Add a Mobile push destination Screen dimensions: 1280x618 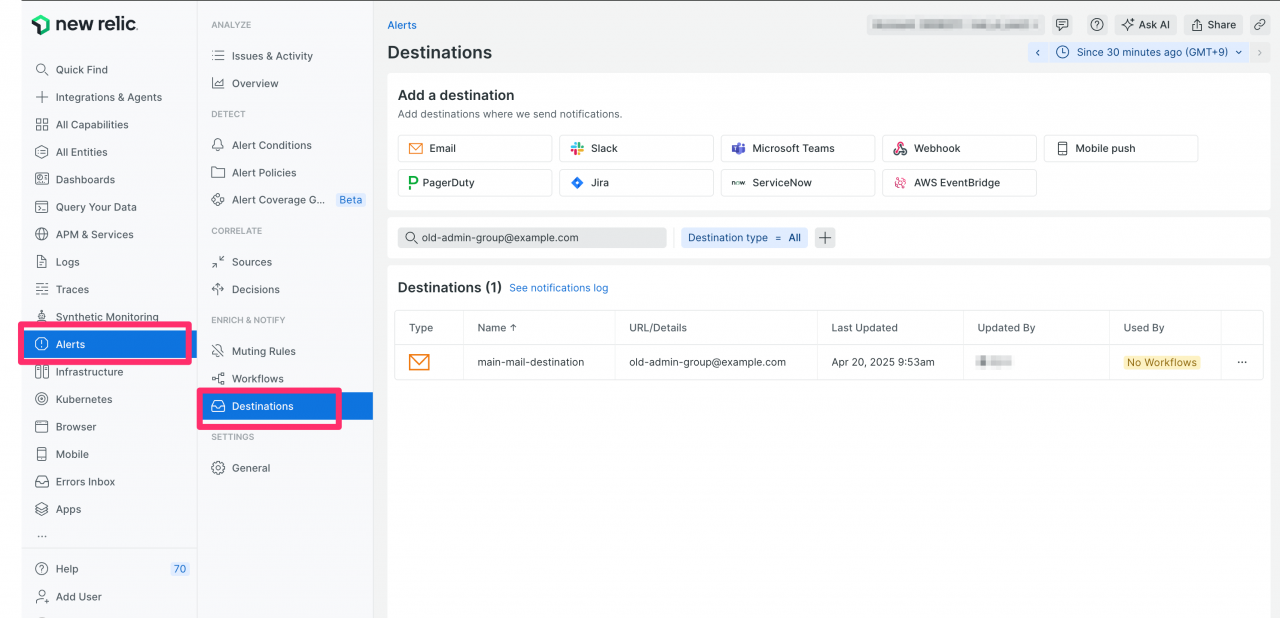(x=1121, y=148)
